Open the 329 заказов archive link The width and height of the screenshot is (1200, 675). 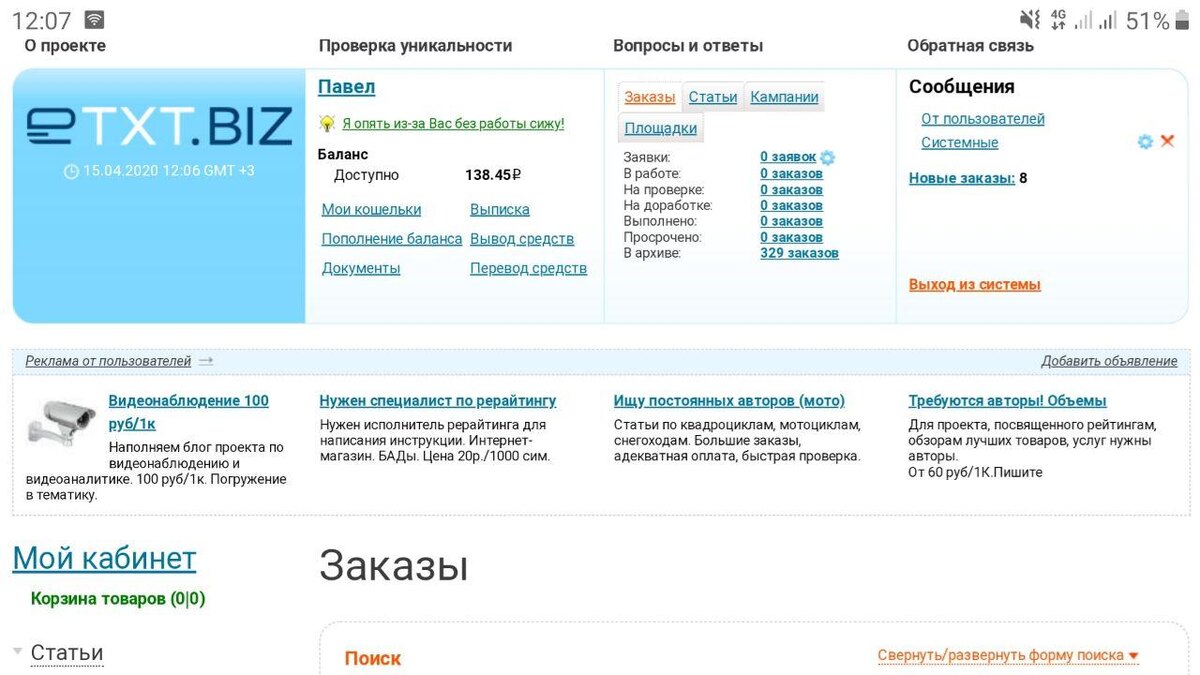coord(799,253)
